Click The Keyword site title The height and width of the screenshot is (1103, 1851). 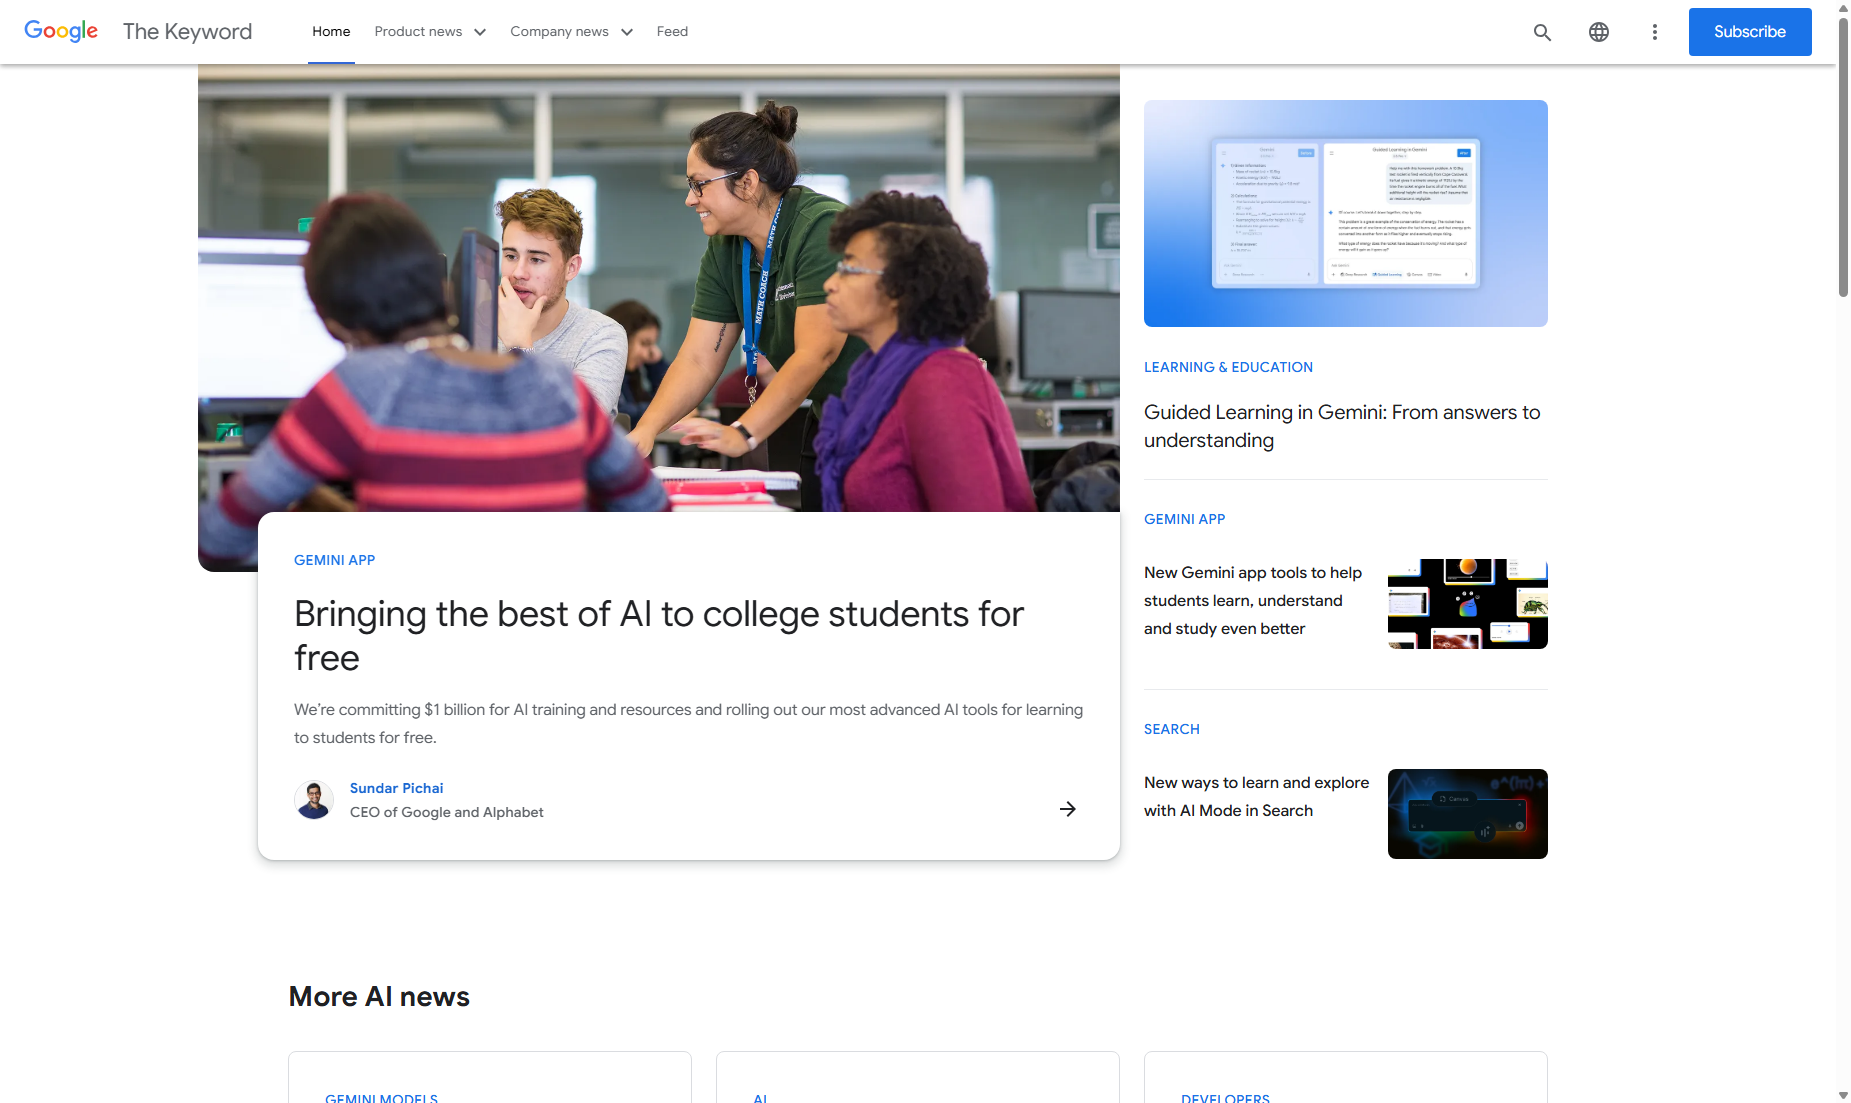click(187, 32)
